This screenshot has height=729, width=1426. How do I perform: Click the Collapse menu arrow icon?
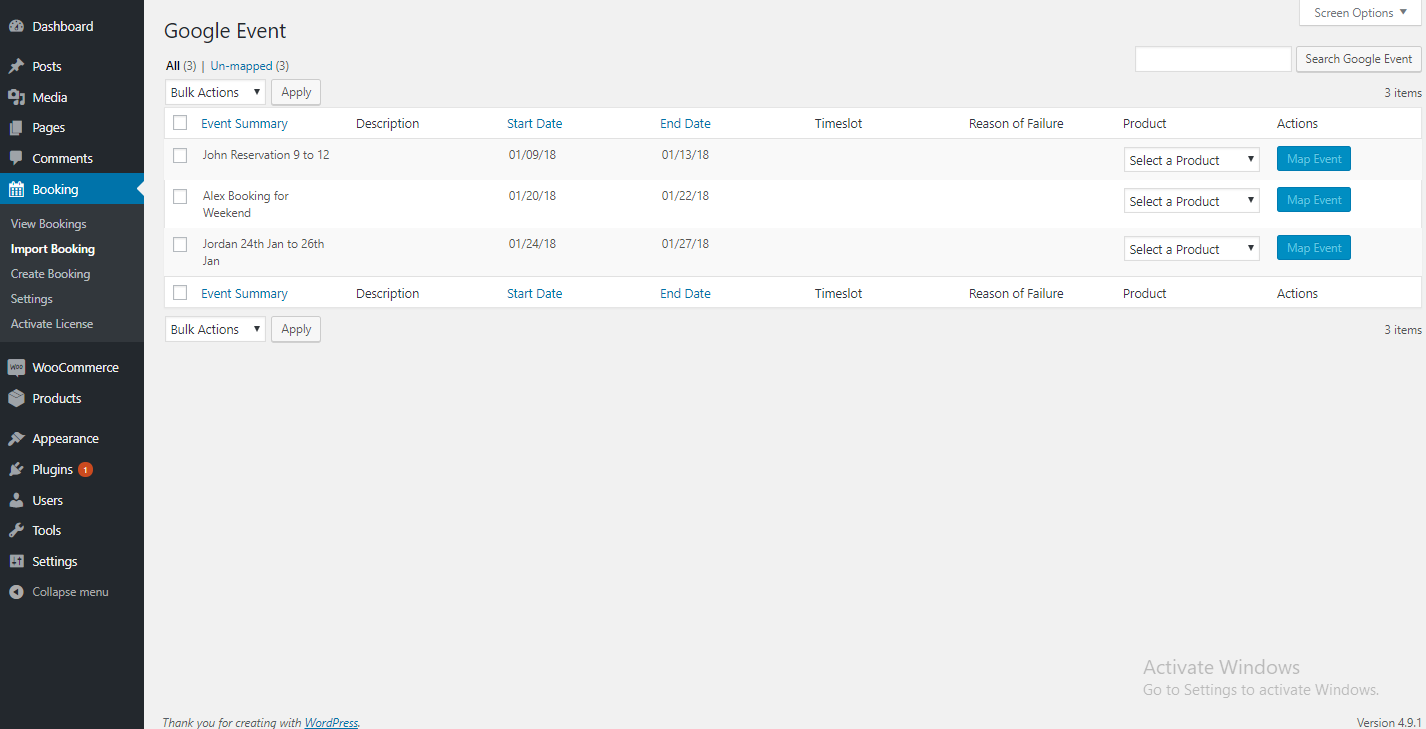(16, 591)
